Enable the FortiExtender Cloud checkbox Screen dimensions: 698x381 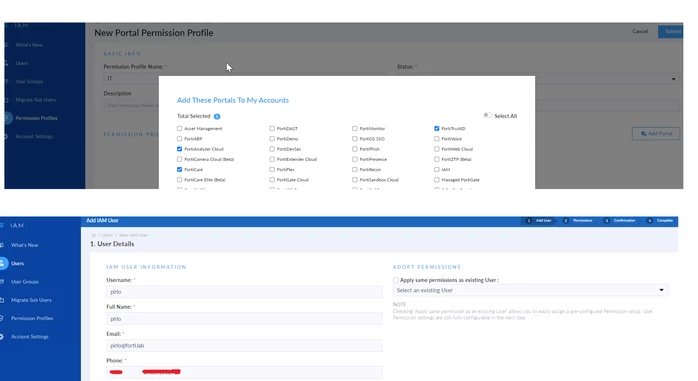[272, 159]
